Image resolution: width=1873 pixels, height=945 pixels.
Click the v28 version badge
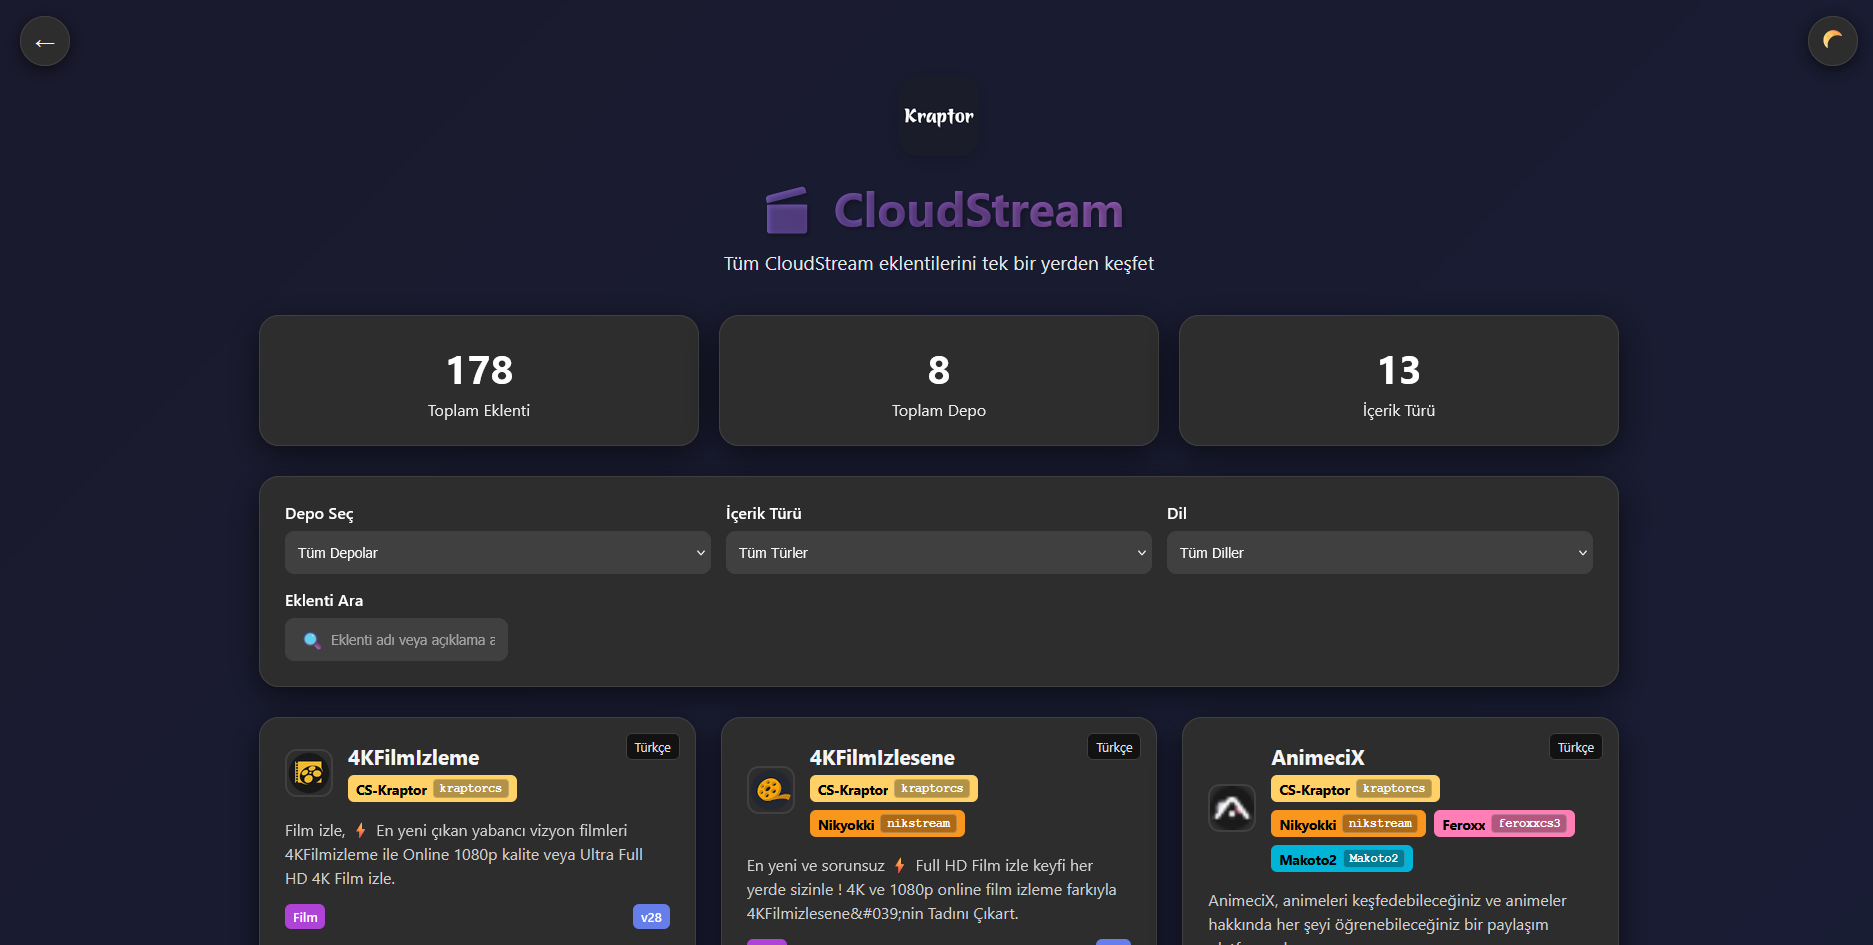651,917
